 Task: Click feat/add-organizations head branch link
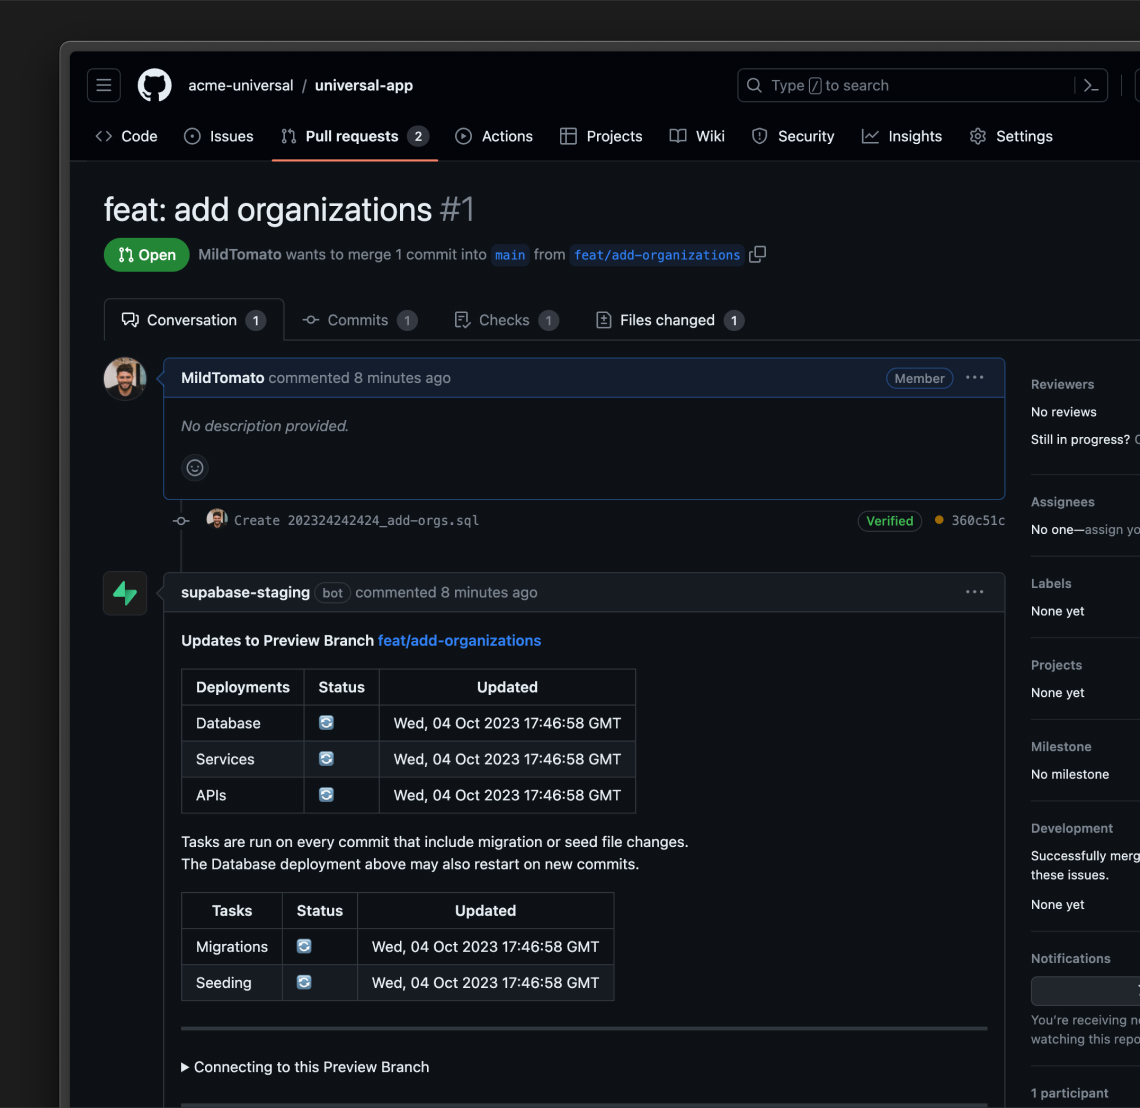point(657,255)
